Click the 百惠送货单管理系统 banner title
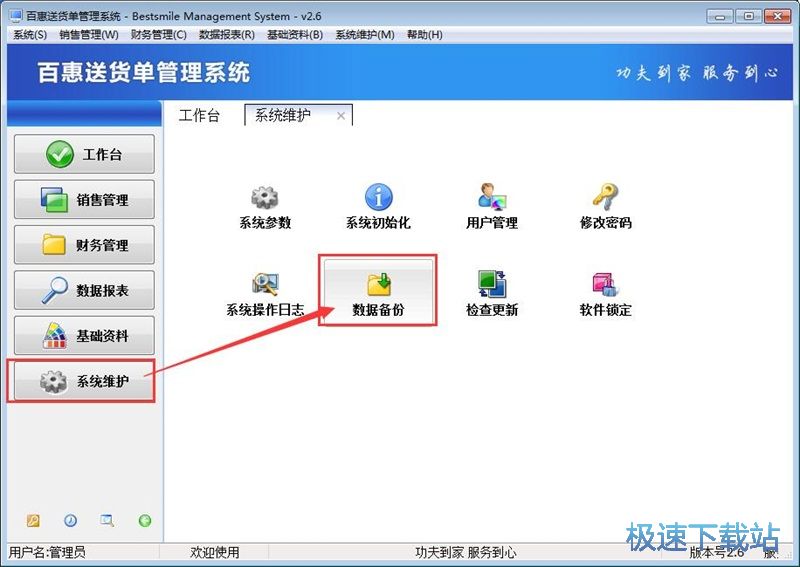Viewport: 800px width, 567px height. click(x=144, y=72)
